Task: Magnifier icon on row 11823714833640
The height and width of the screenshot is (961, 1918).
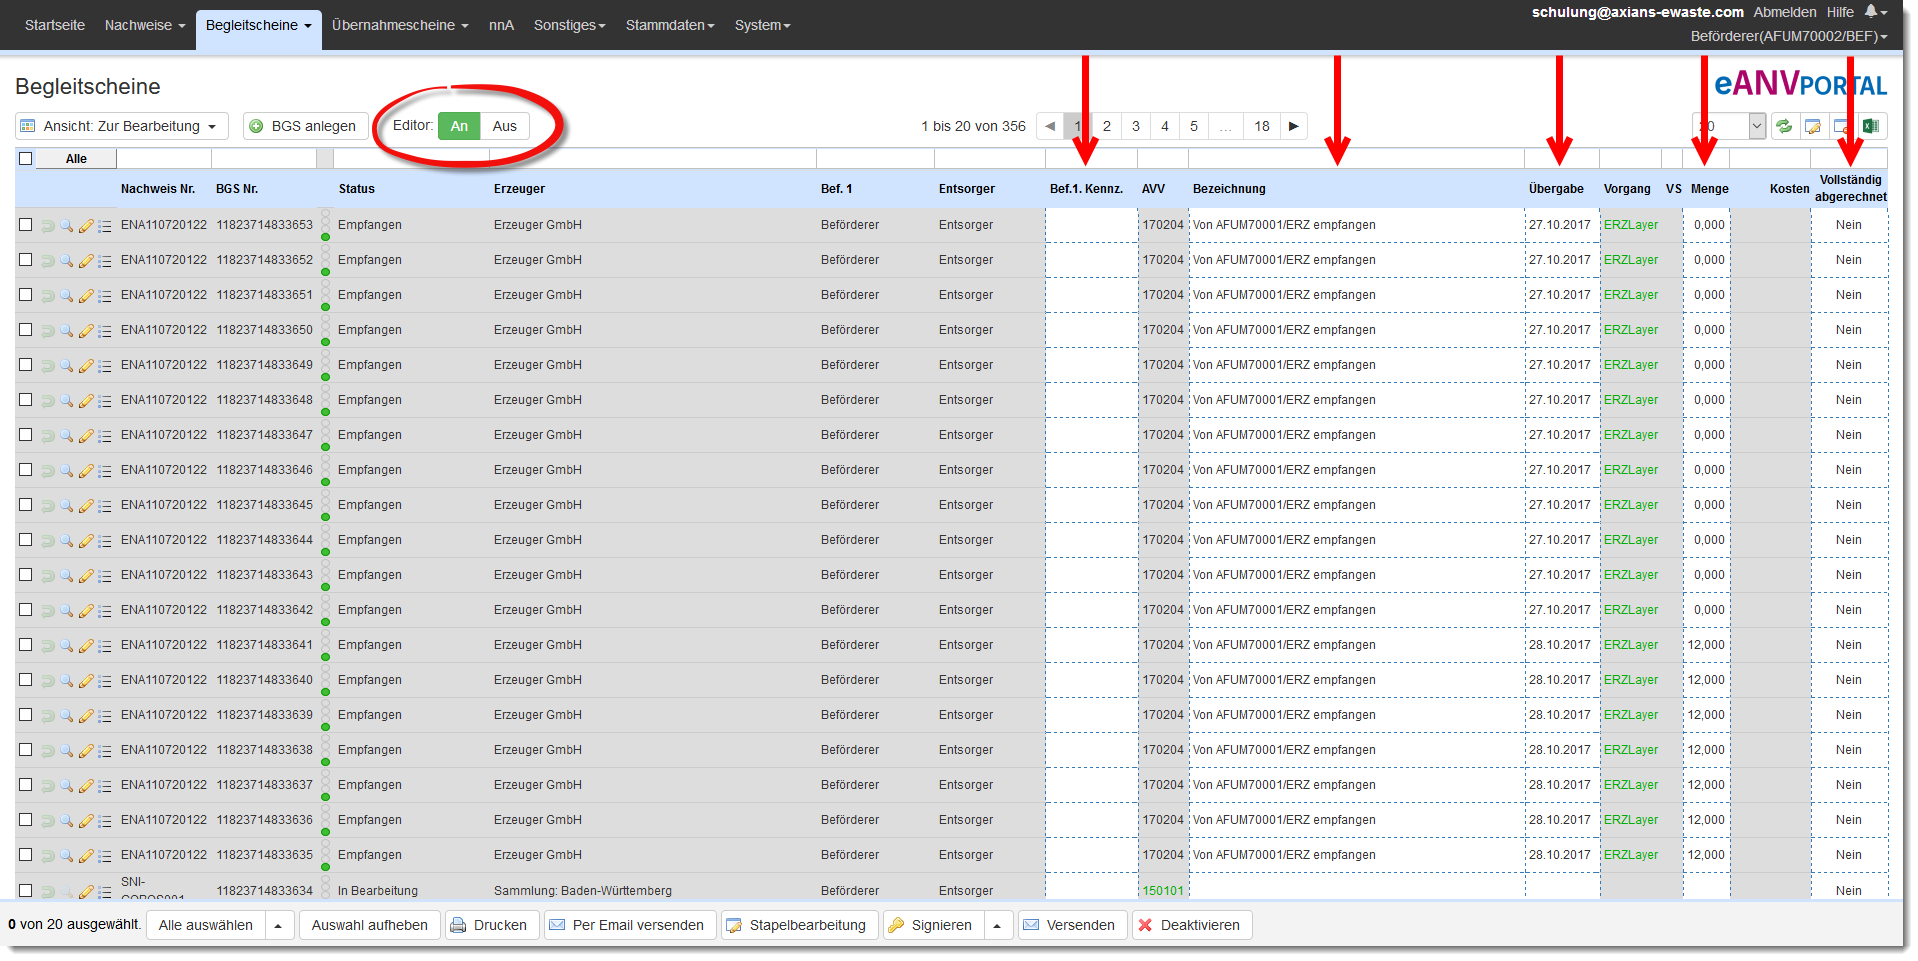Action: click(66, 681)
